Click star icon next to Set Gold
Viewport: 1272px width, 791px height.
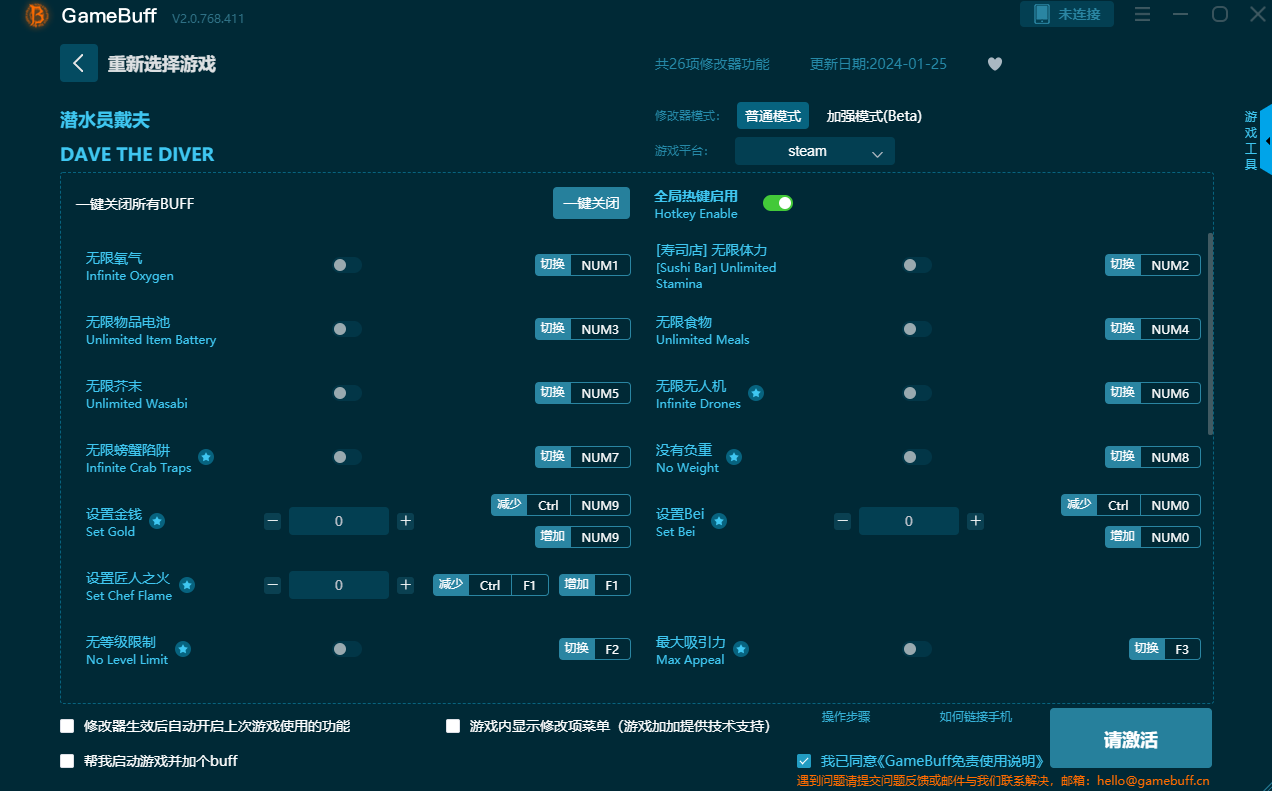[x=157, y=521]
